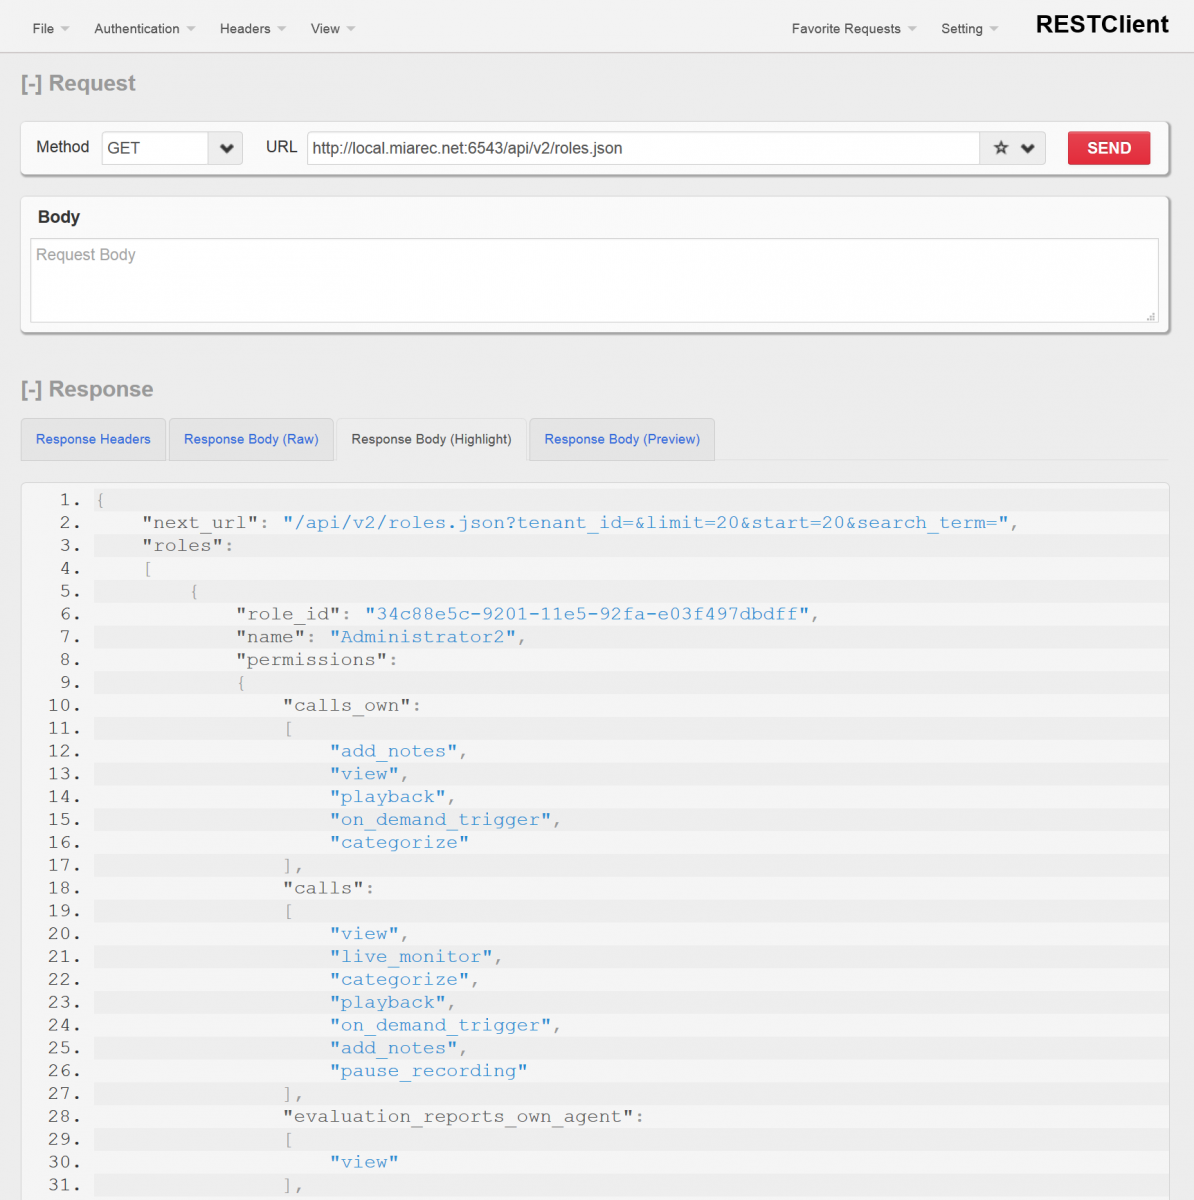Select Response Body (Highlight) tab
Screen dimensions: 1194x1200
tap(431, 439)
